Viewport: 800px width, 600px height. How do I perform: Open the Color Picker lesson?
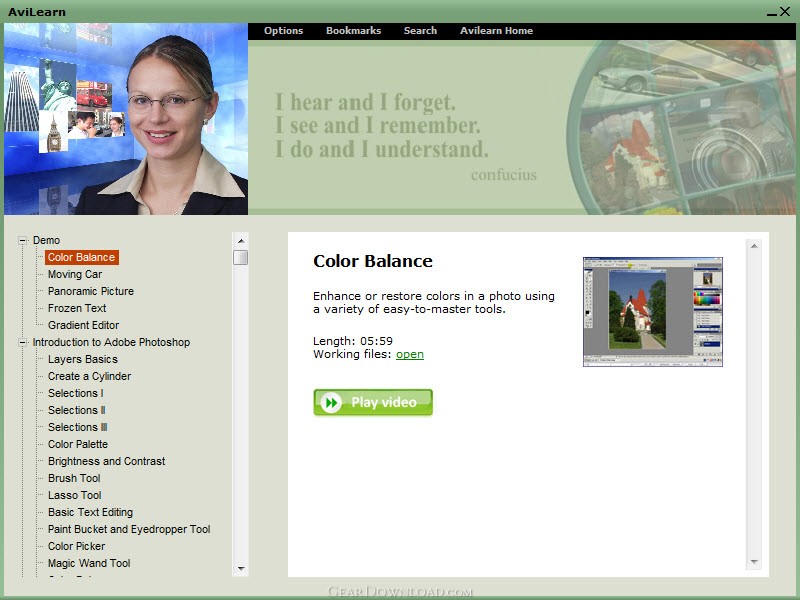click(x=77, y=546)
